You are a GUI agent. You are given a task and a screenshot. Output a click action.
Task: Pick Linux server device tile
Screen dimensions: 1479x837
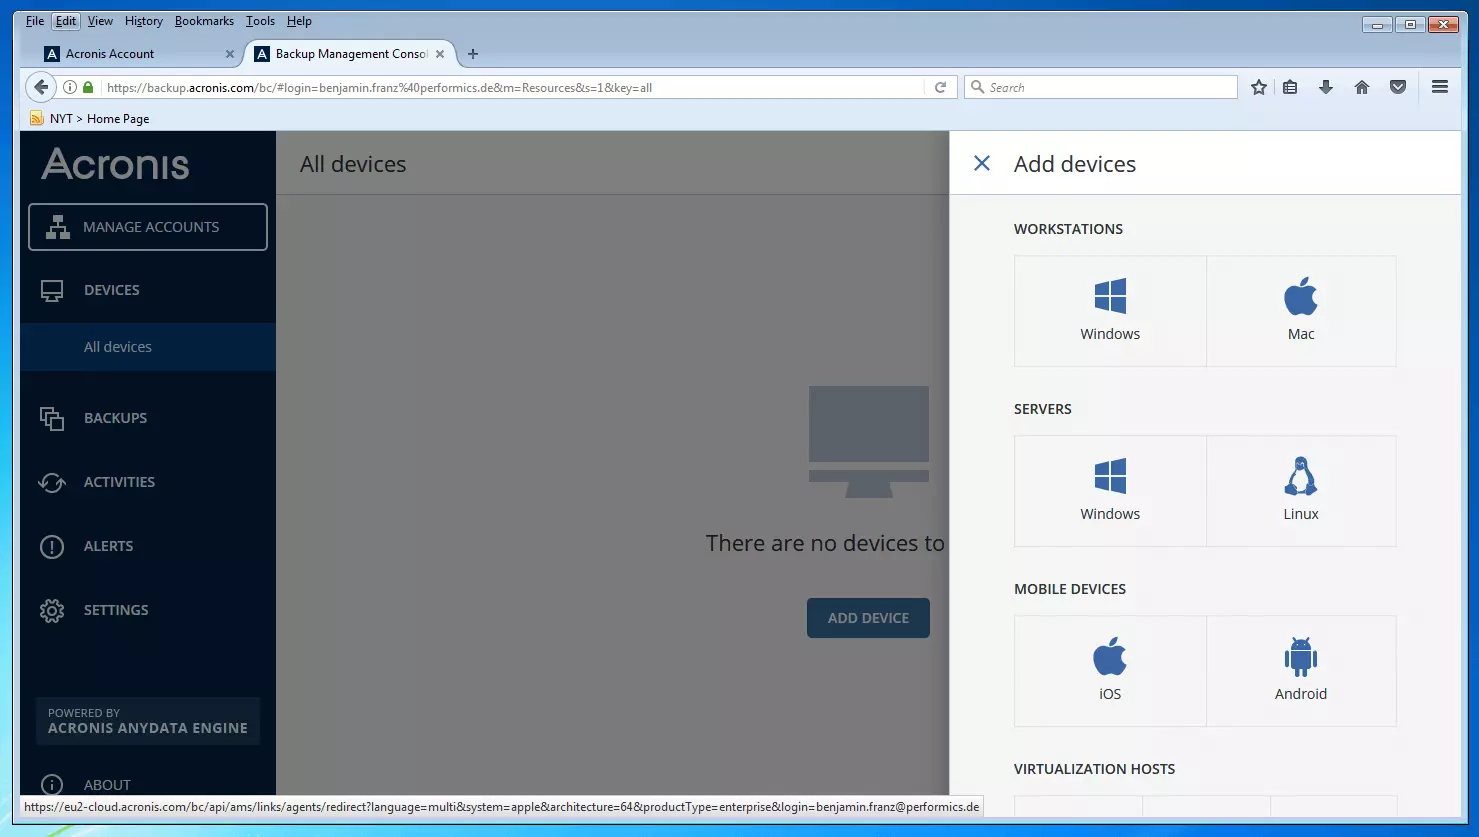(x=1300, y=491)
